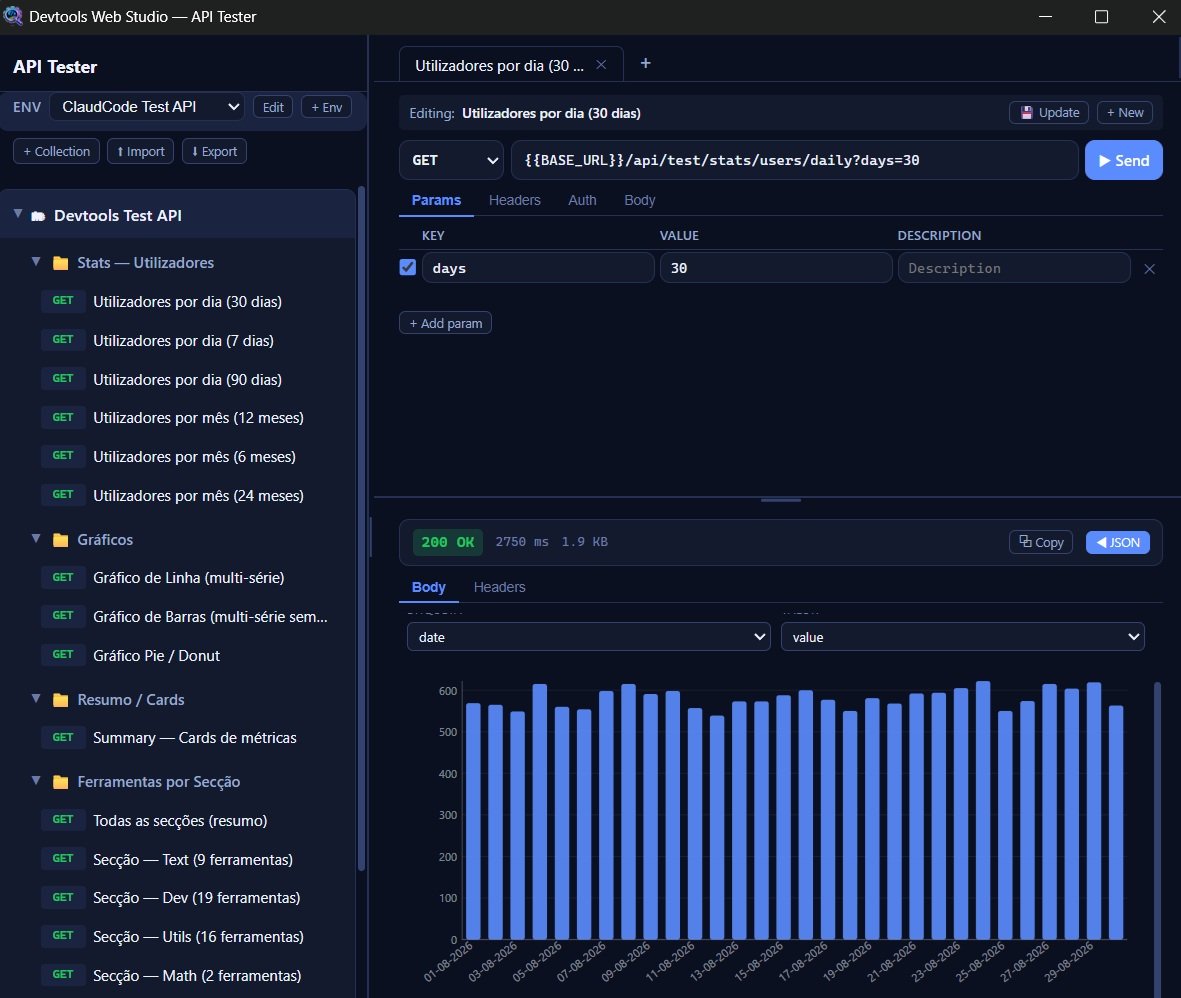Open the value axis dropdown
This screenshot has width=1181, height=998.
click(963, 637)
